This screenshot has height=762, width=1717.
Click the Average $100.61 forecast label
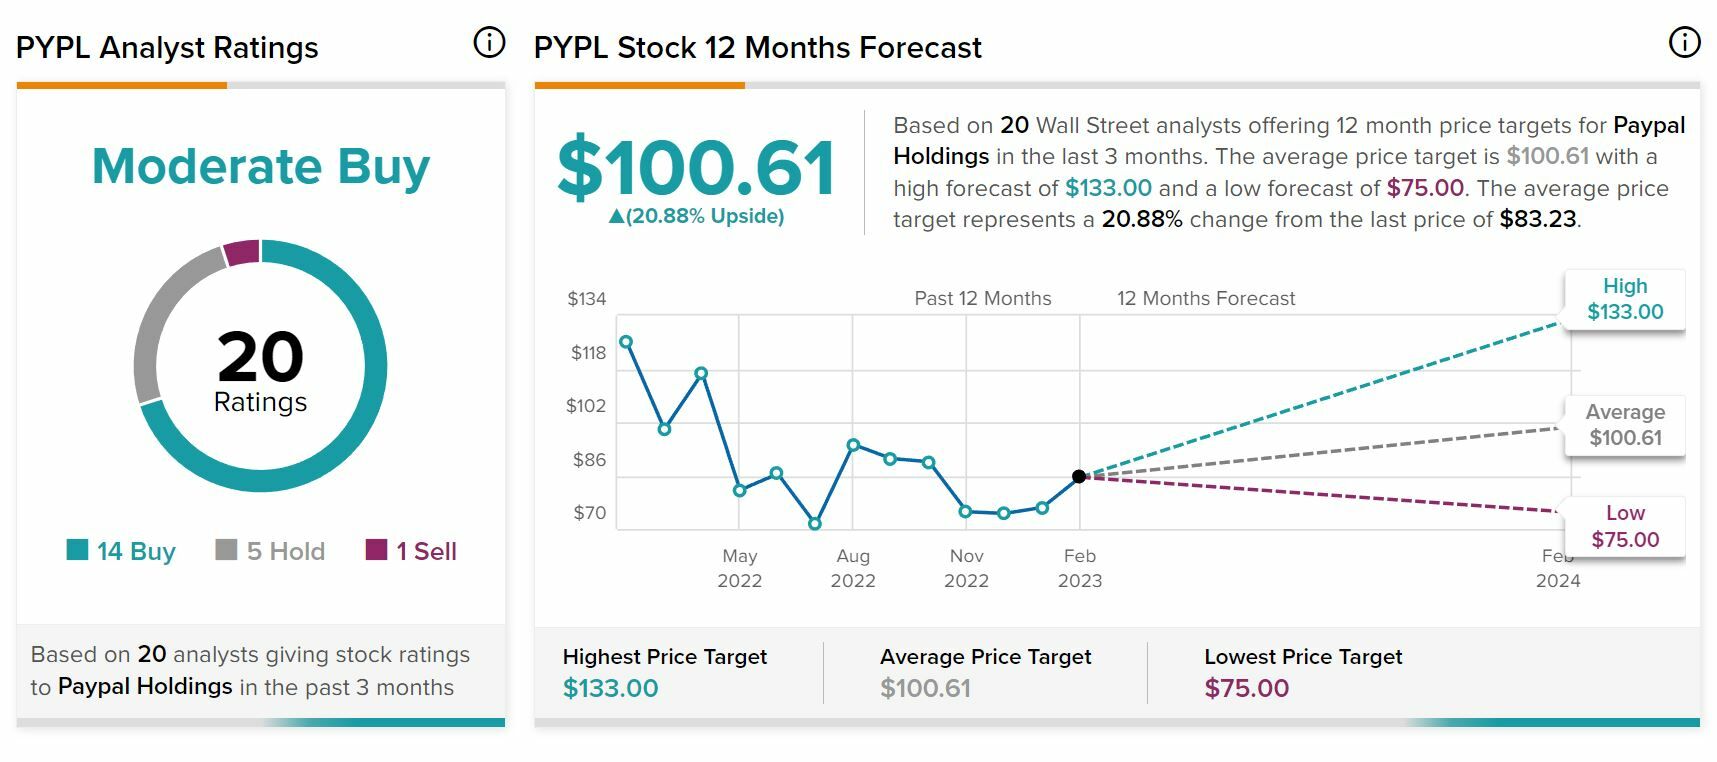coord(1625,425)
